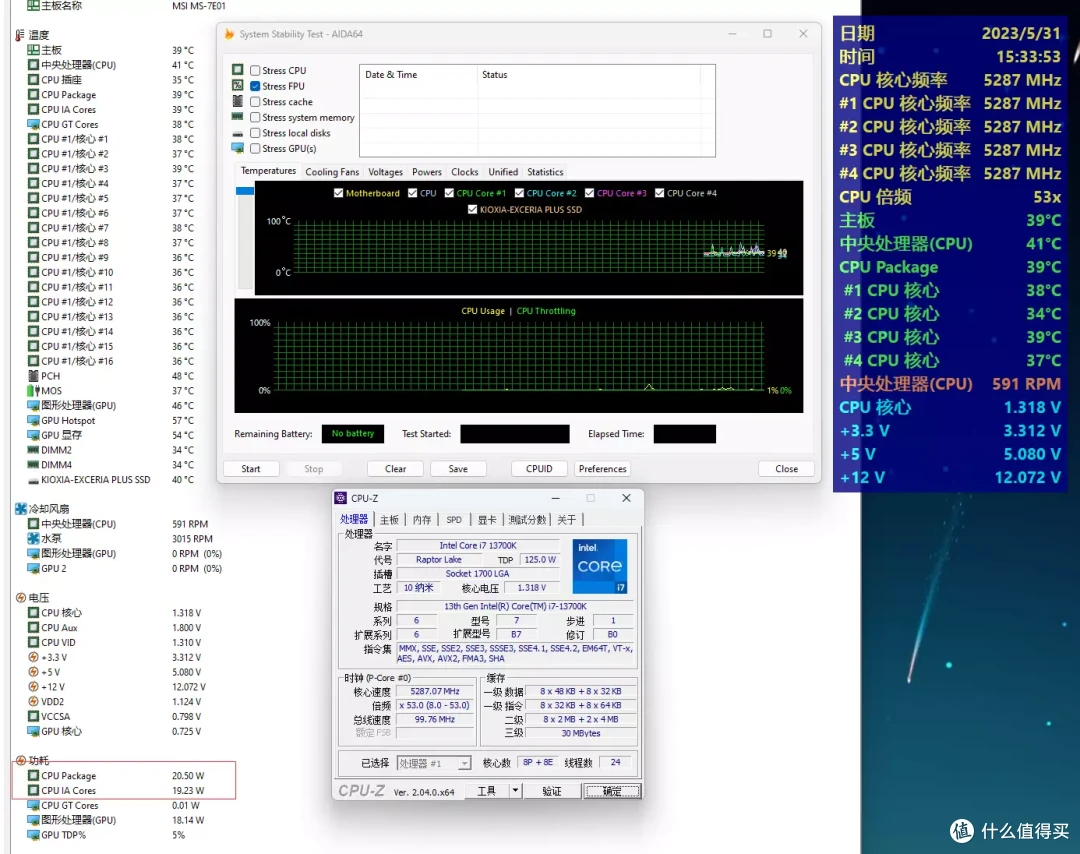Click the Stress cache chip icon
1080x854 pixels.
click(238, 101)
